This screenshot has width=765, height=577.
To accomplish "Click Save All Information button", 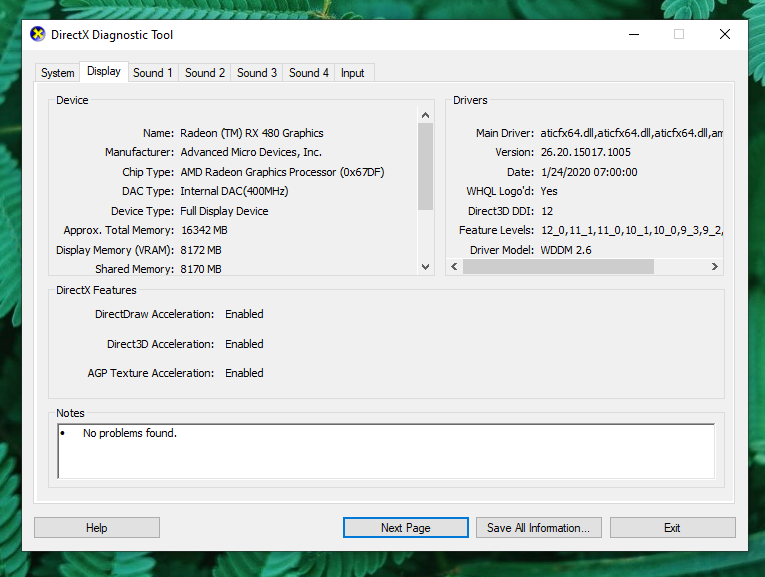I will point(539,528).
